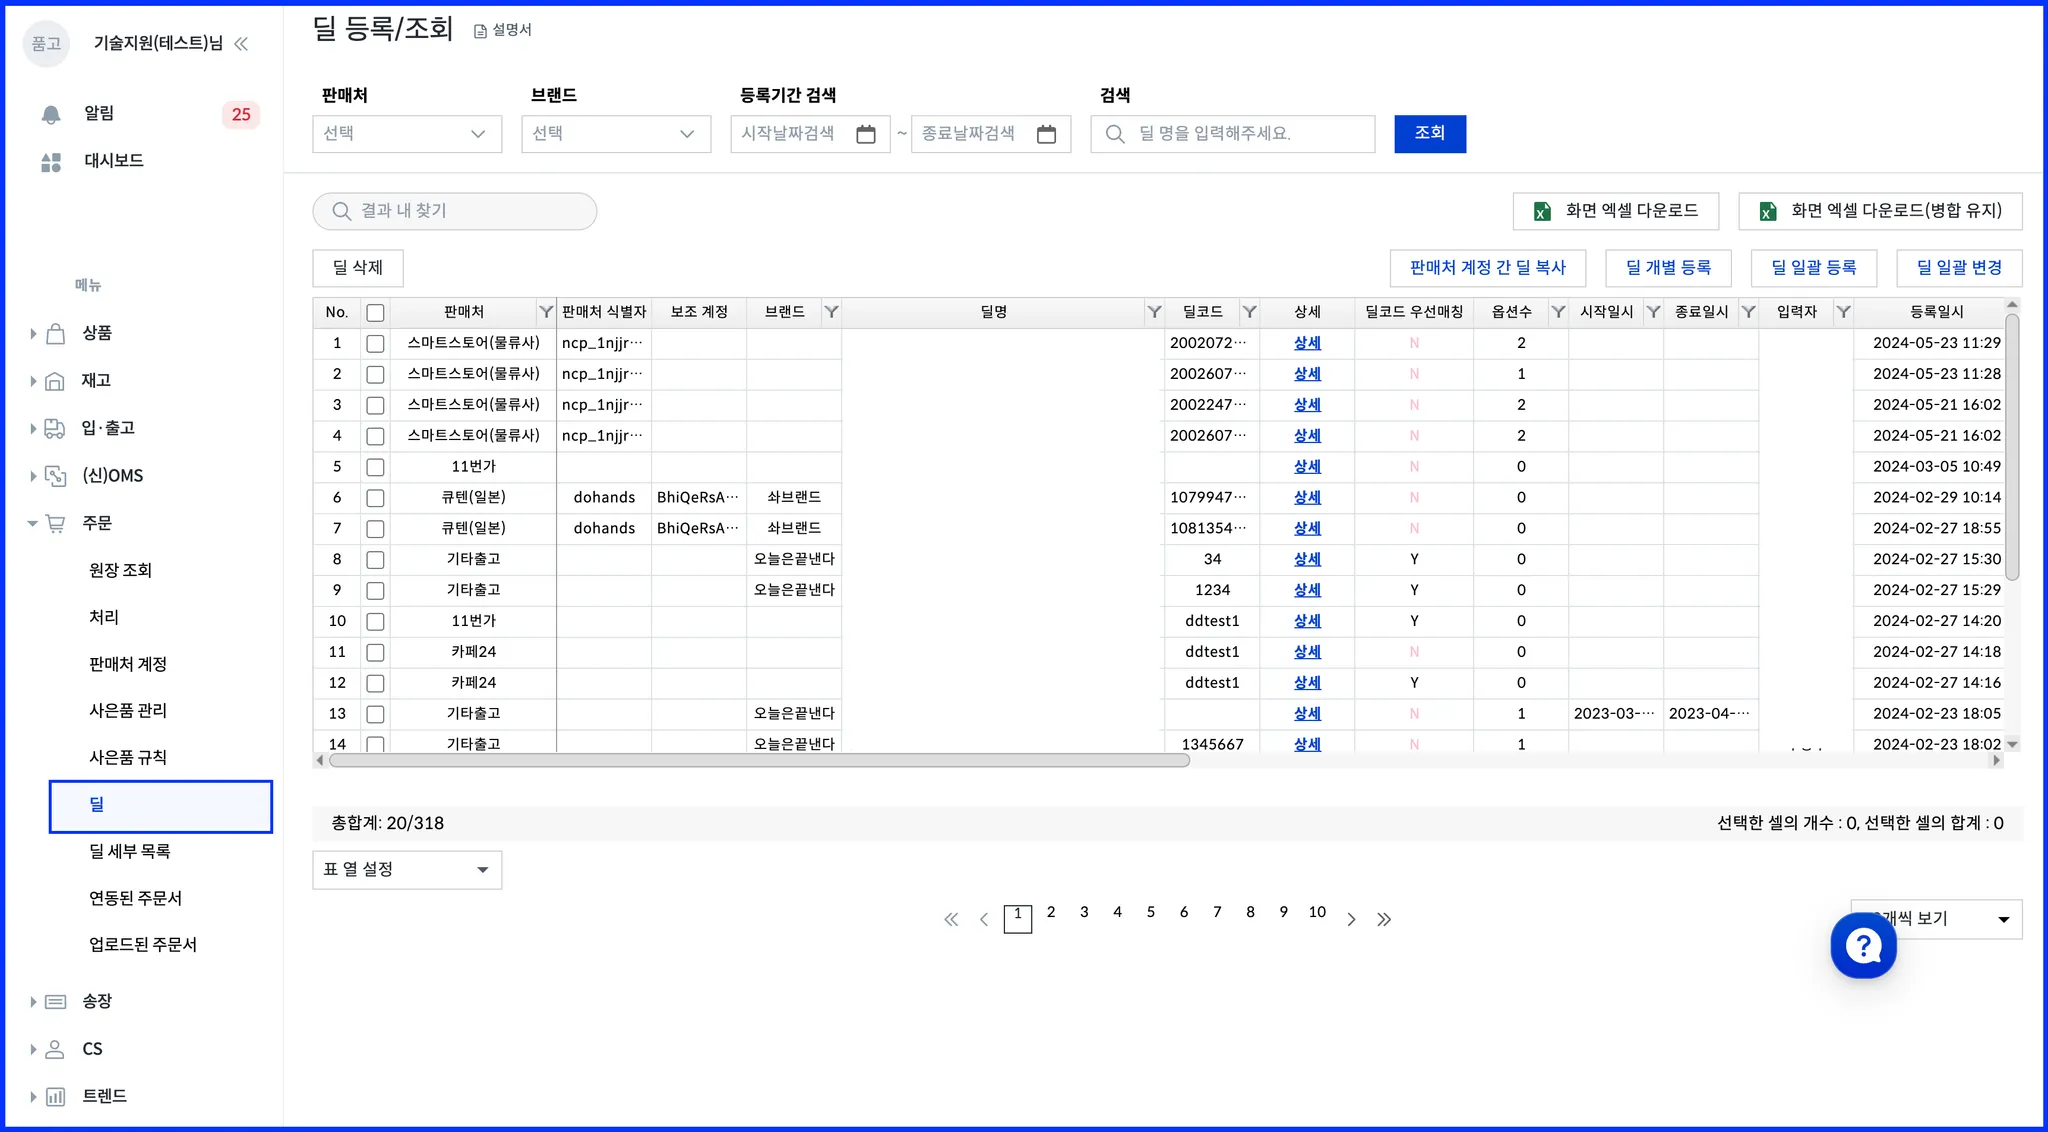This screenshot has width=2048, height=1132.
Task: Click 딜 일괄 등록 button
Action: tap(1813, 268)
